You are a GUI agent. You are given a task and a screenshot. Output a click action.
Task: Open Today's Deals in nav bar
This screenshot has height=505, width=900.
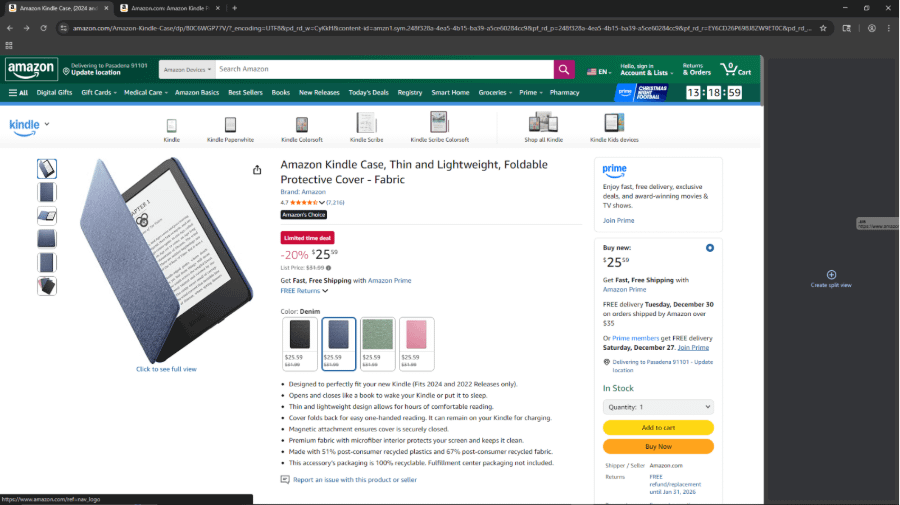[368, 92]
